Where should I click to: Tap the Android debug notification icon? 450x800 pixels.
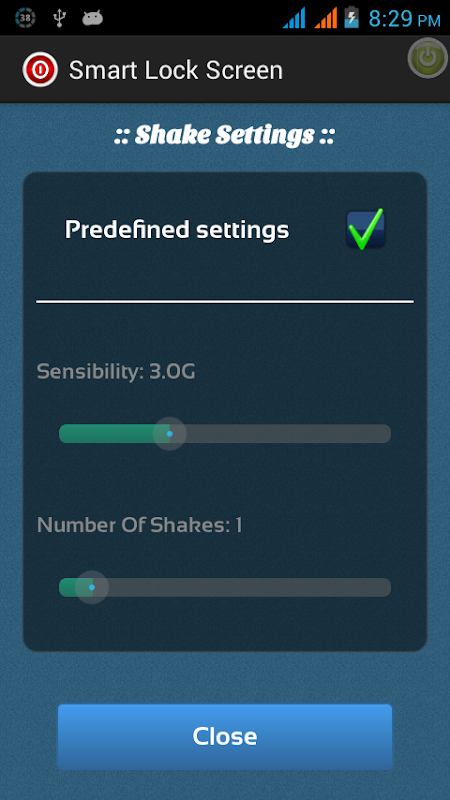[92, 18]
